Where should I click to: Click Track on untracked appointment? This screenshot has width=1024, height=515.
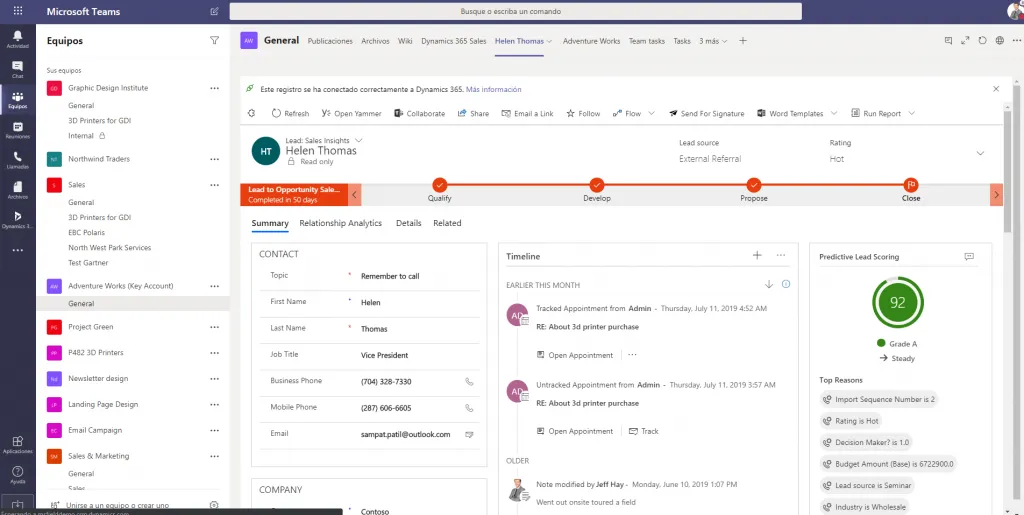click(x=643, y=431)
